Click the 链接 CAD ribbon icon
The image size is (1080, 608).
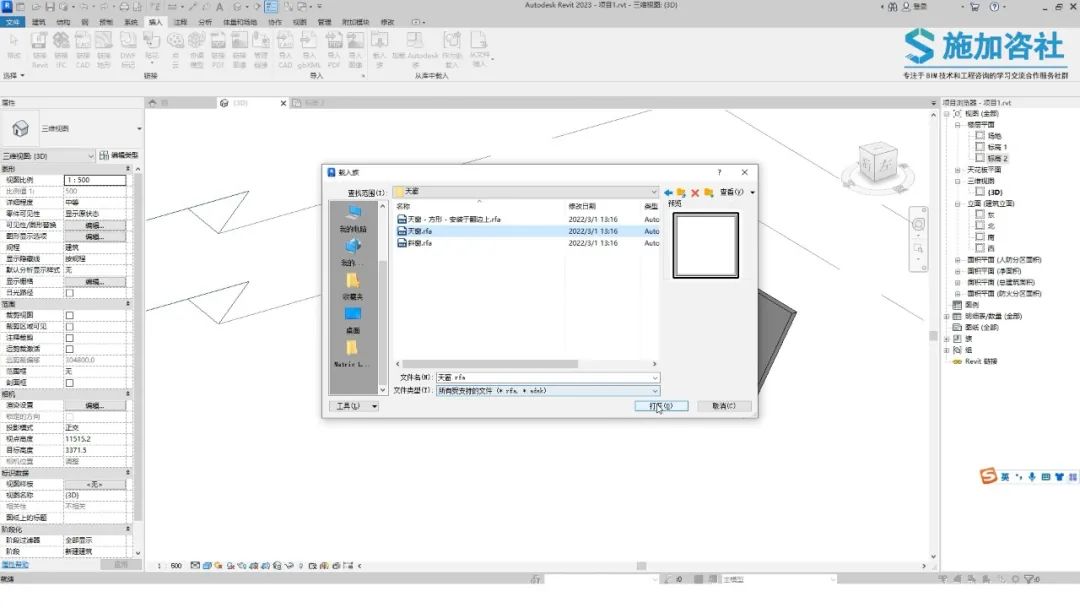pyautogui.click(x=83, y=50)
